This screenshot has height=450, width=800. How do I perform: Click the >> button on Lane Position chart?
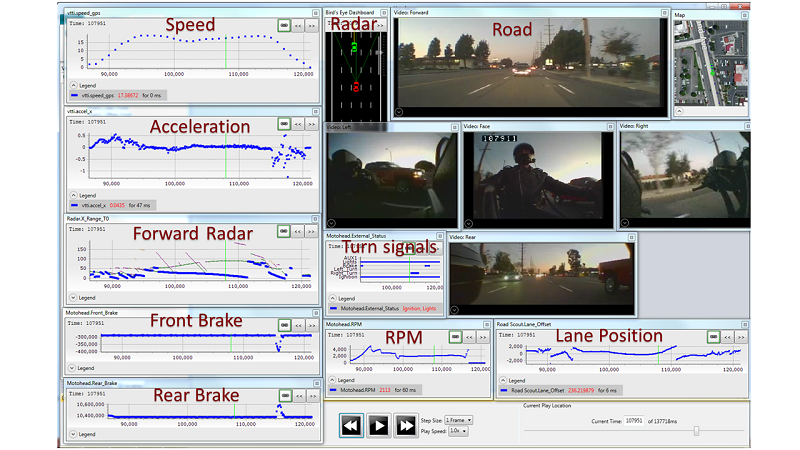[x=741, y=337]
